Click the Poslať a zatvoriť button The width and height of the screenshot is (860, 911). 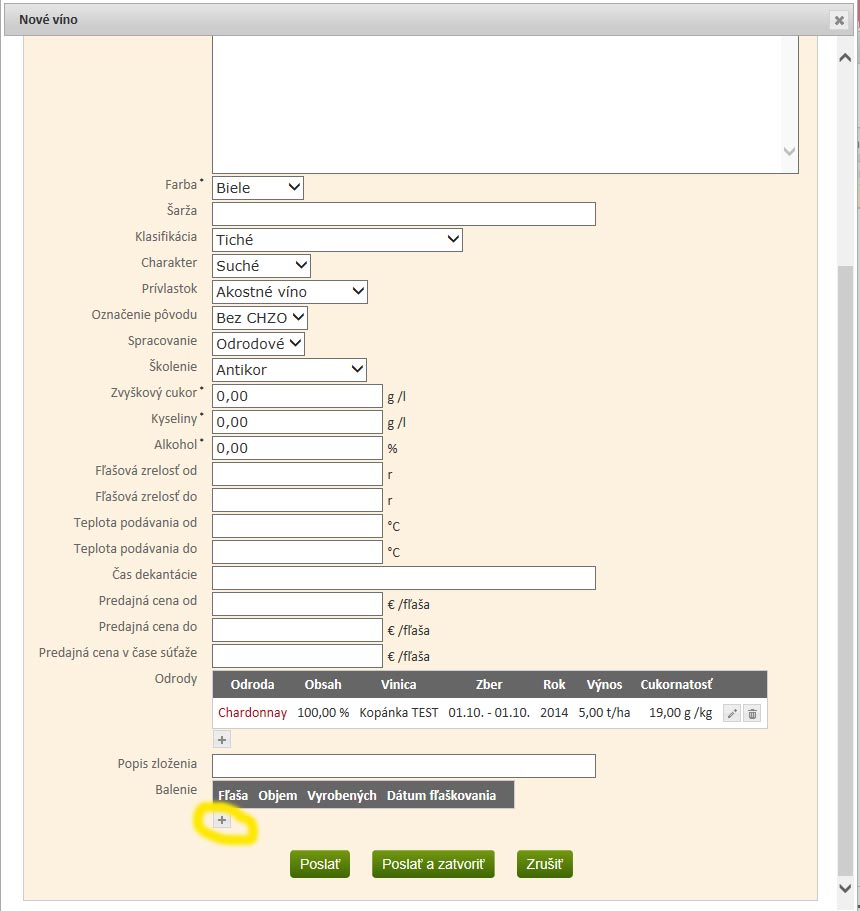[433, 864]
